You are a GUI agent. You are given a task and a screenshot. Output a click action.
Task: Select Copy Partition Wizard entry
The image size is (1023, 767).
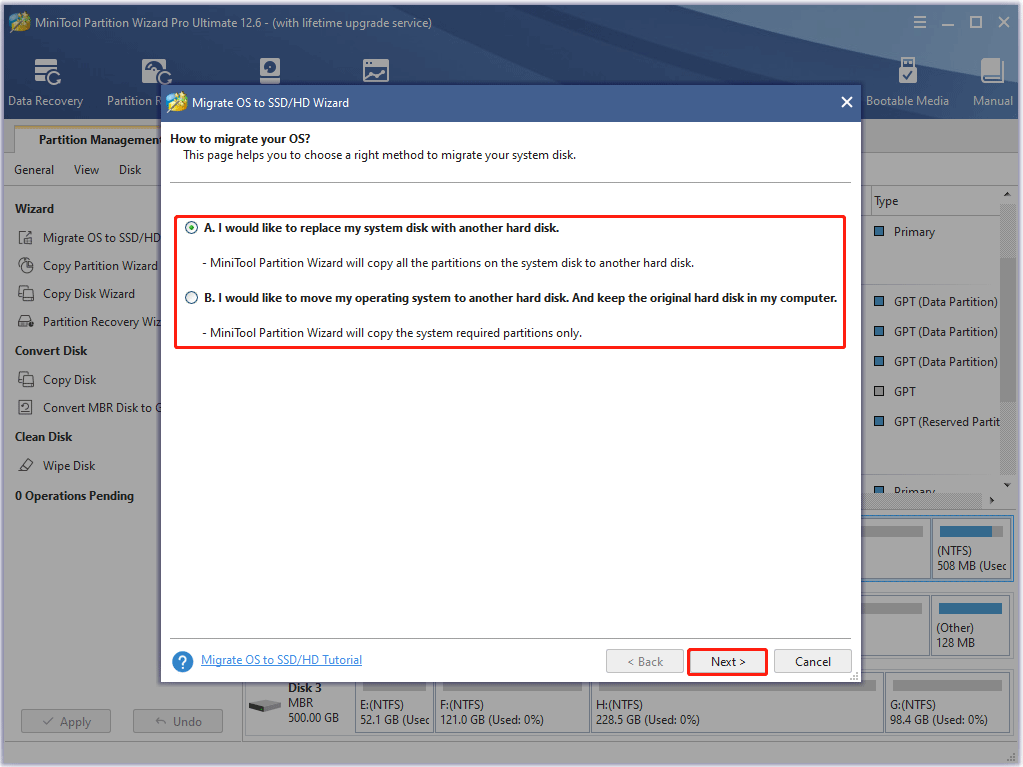pos(100,265)
